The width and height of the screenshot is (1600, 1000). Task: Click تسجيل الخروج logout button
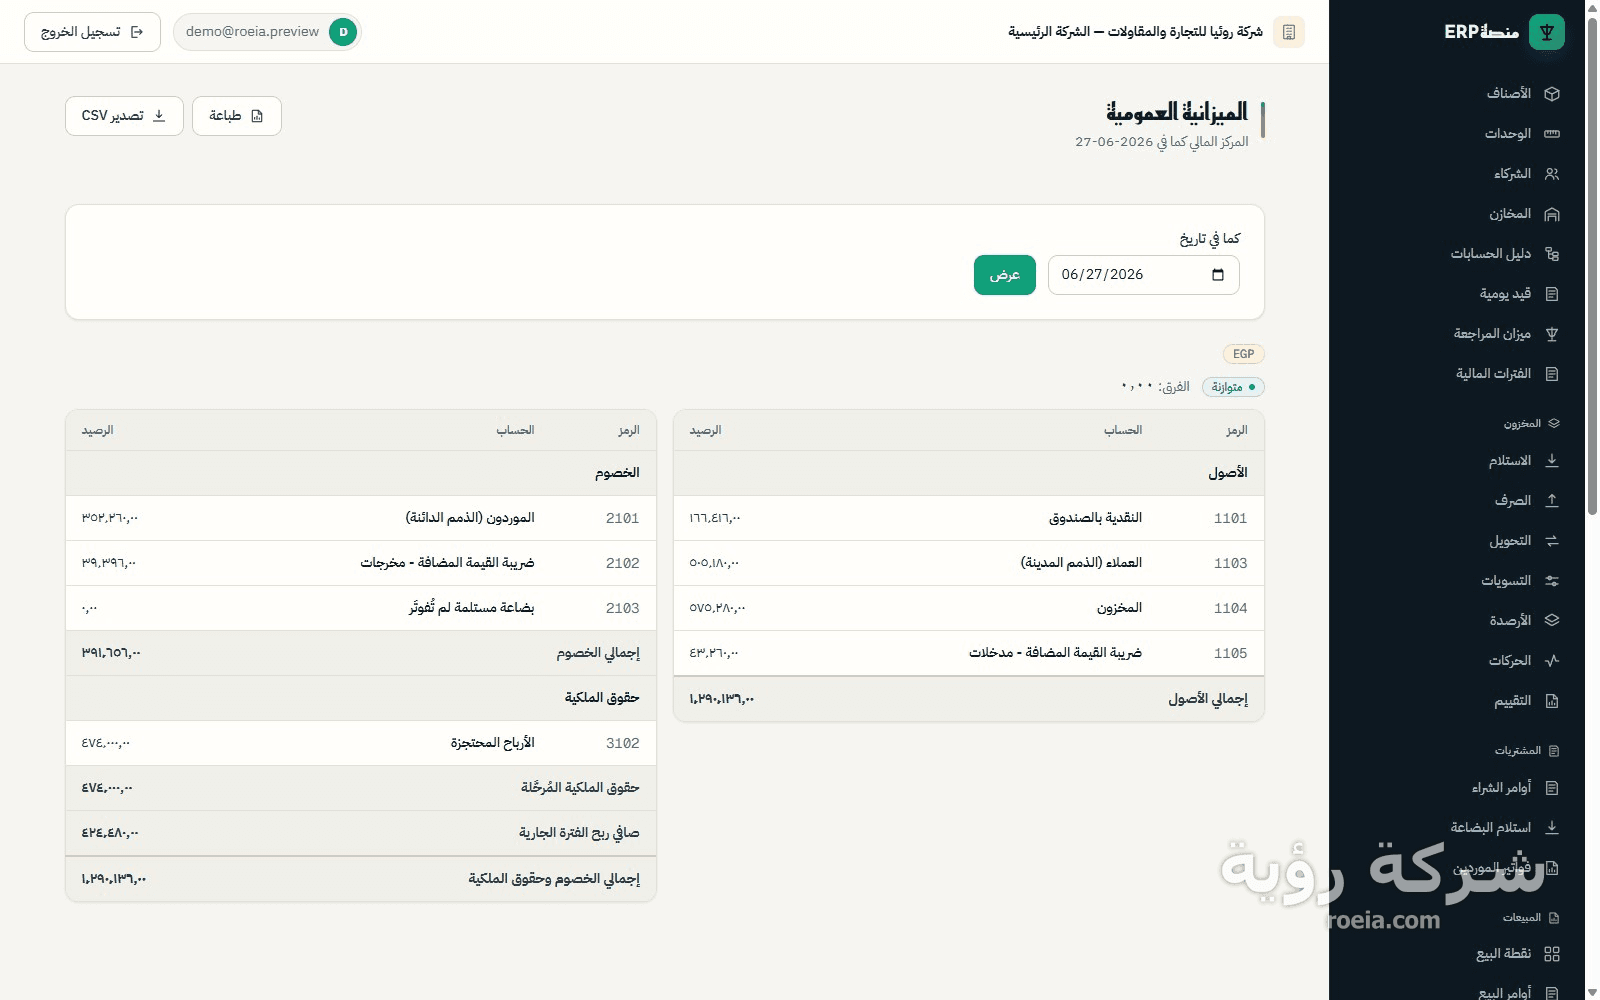point(92,32)
